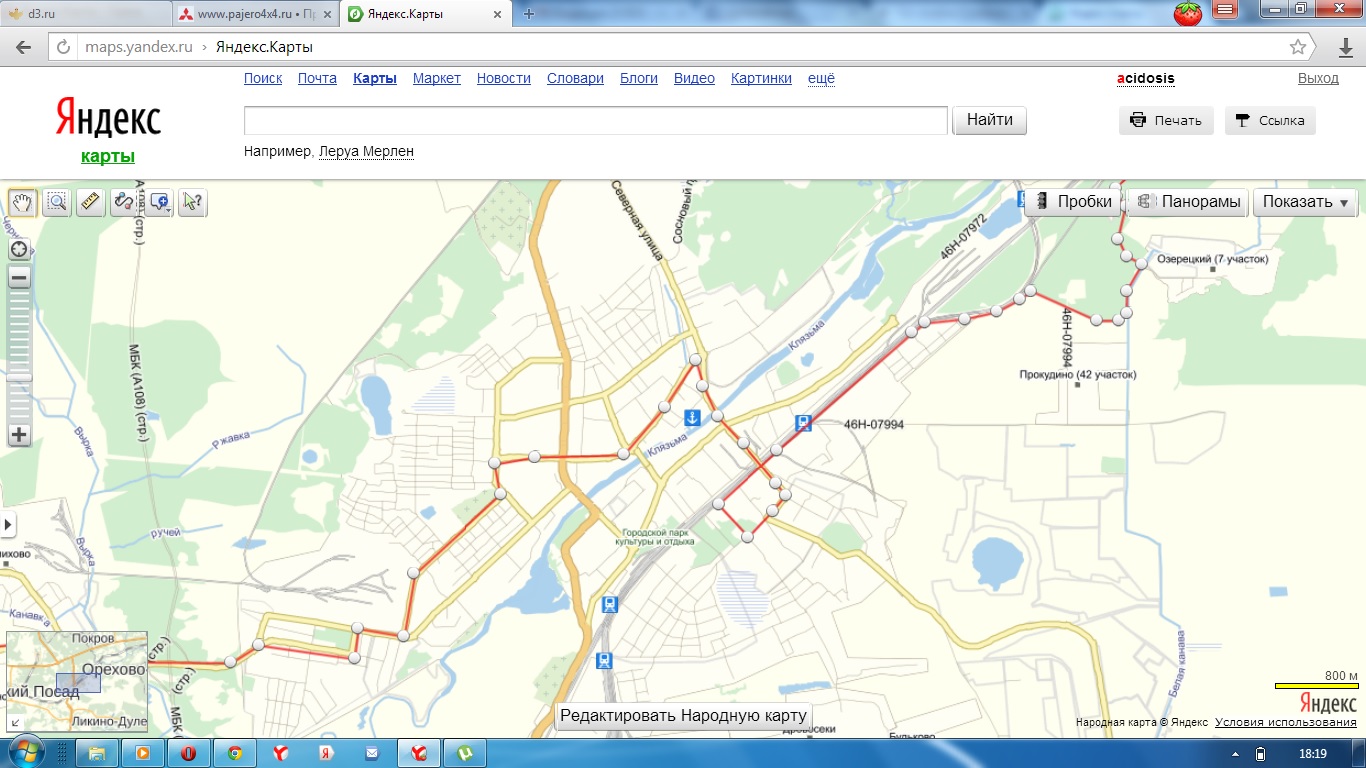Image resolution: width=1366 pixels, height=768 pixels.
Task: Open the Блоги service link
Action: pyautogui.click(x=639, y=78)
